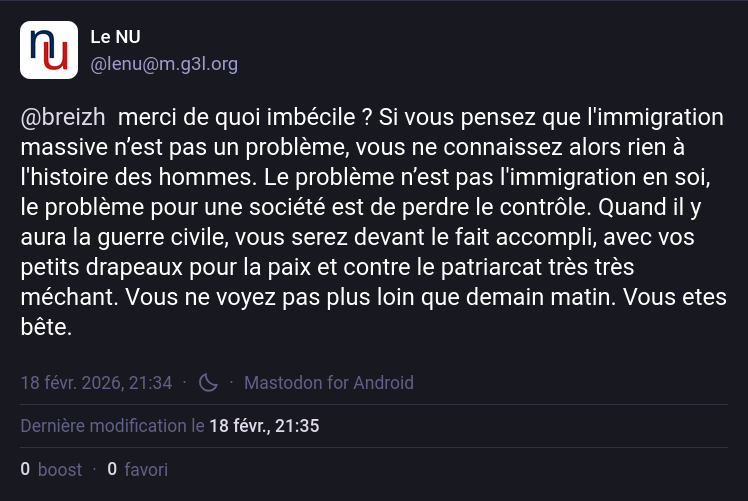
Task: Click the boost count number
Action: tap(25, 469)
